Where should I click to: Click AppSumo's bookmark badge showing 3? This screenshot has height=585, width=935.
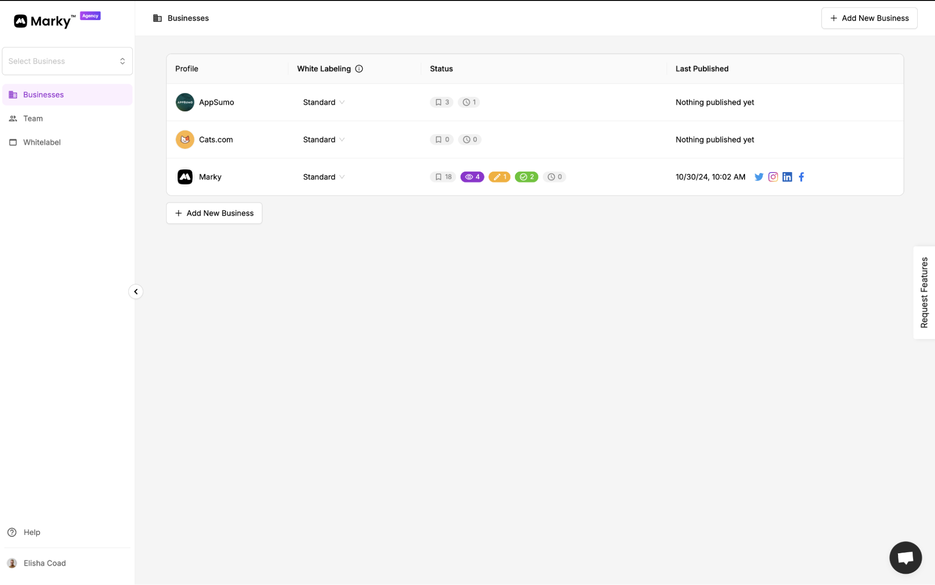point(441,101)
